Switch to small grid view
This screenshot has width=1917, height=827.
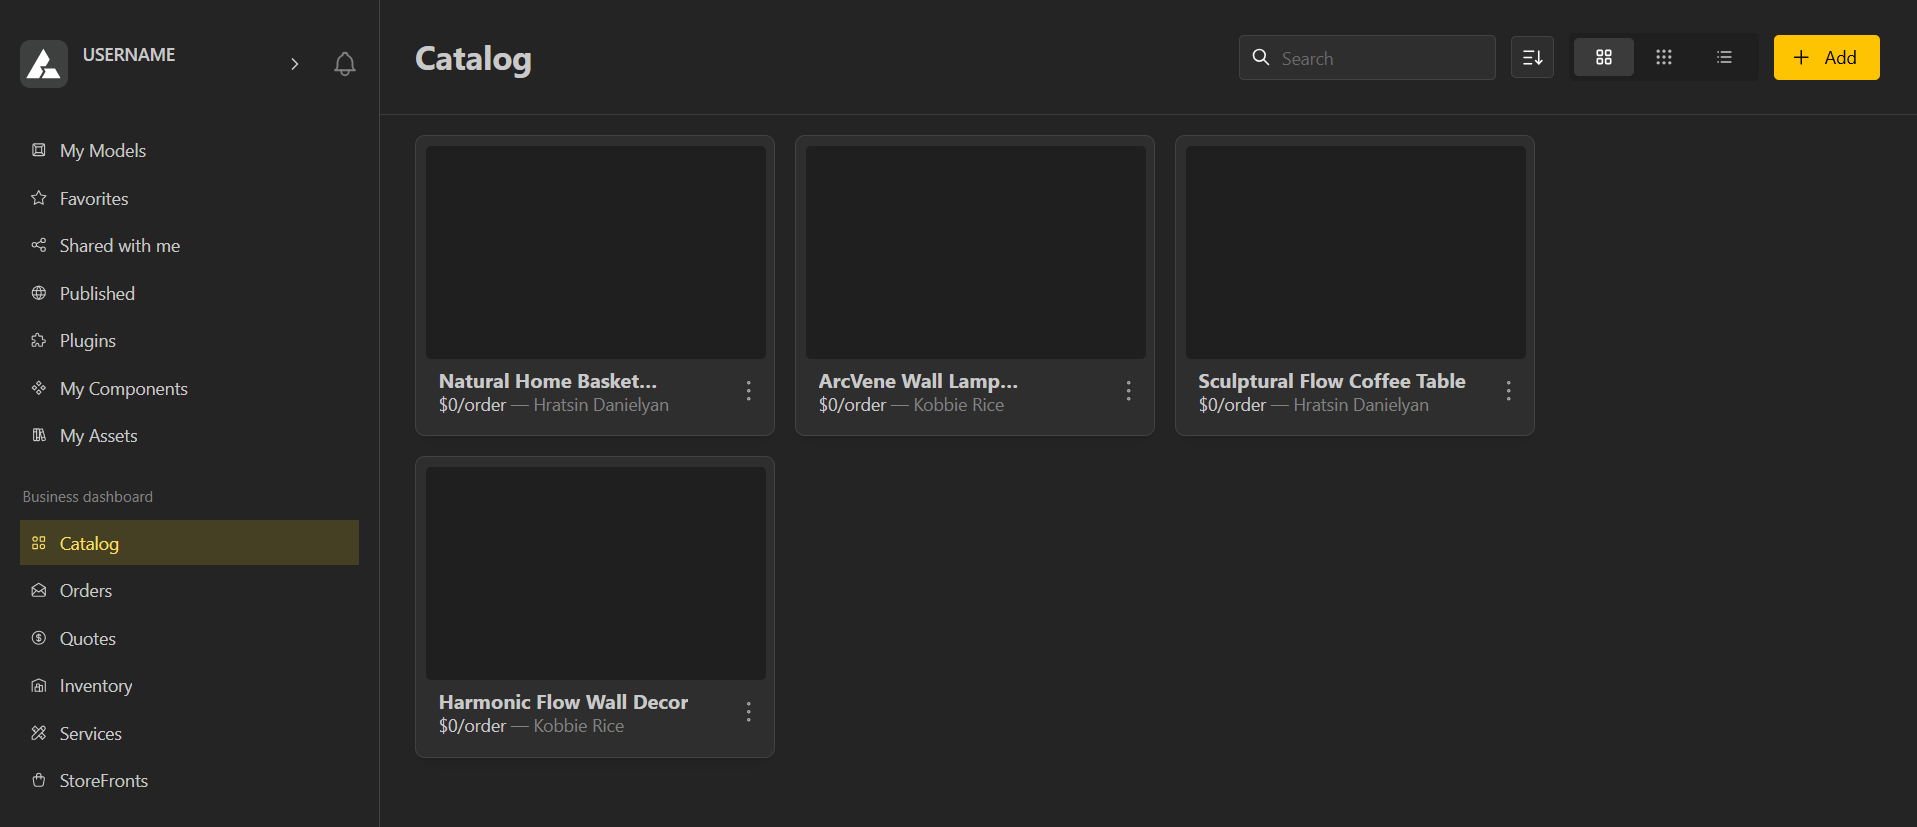click(1664, 58)
